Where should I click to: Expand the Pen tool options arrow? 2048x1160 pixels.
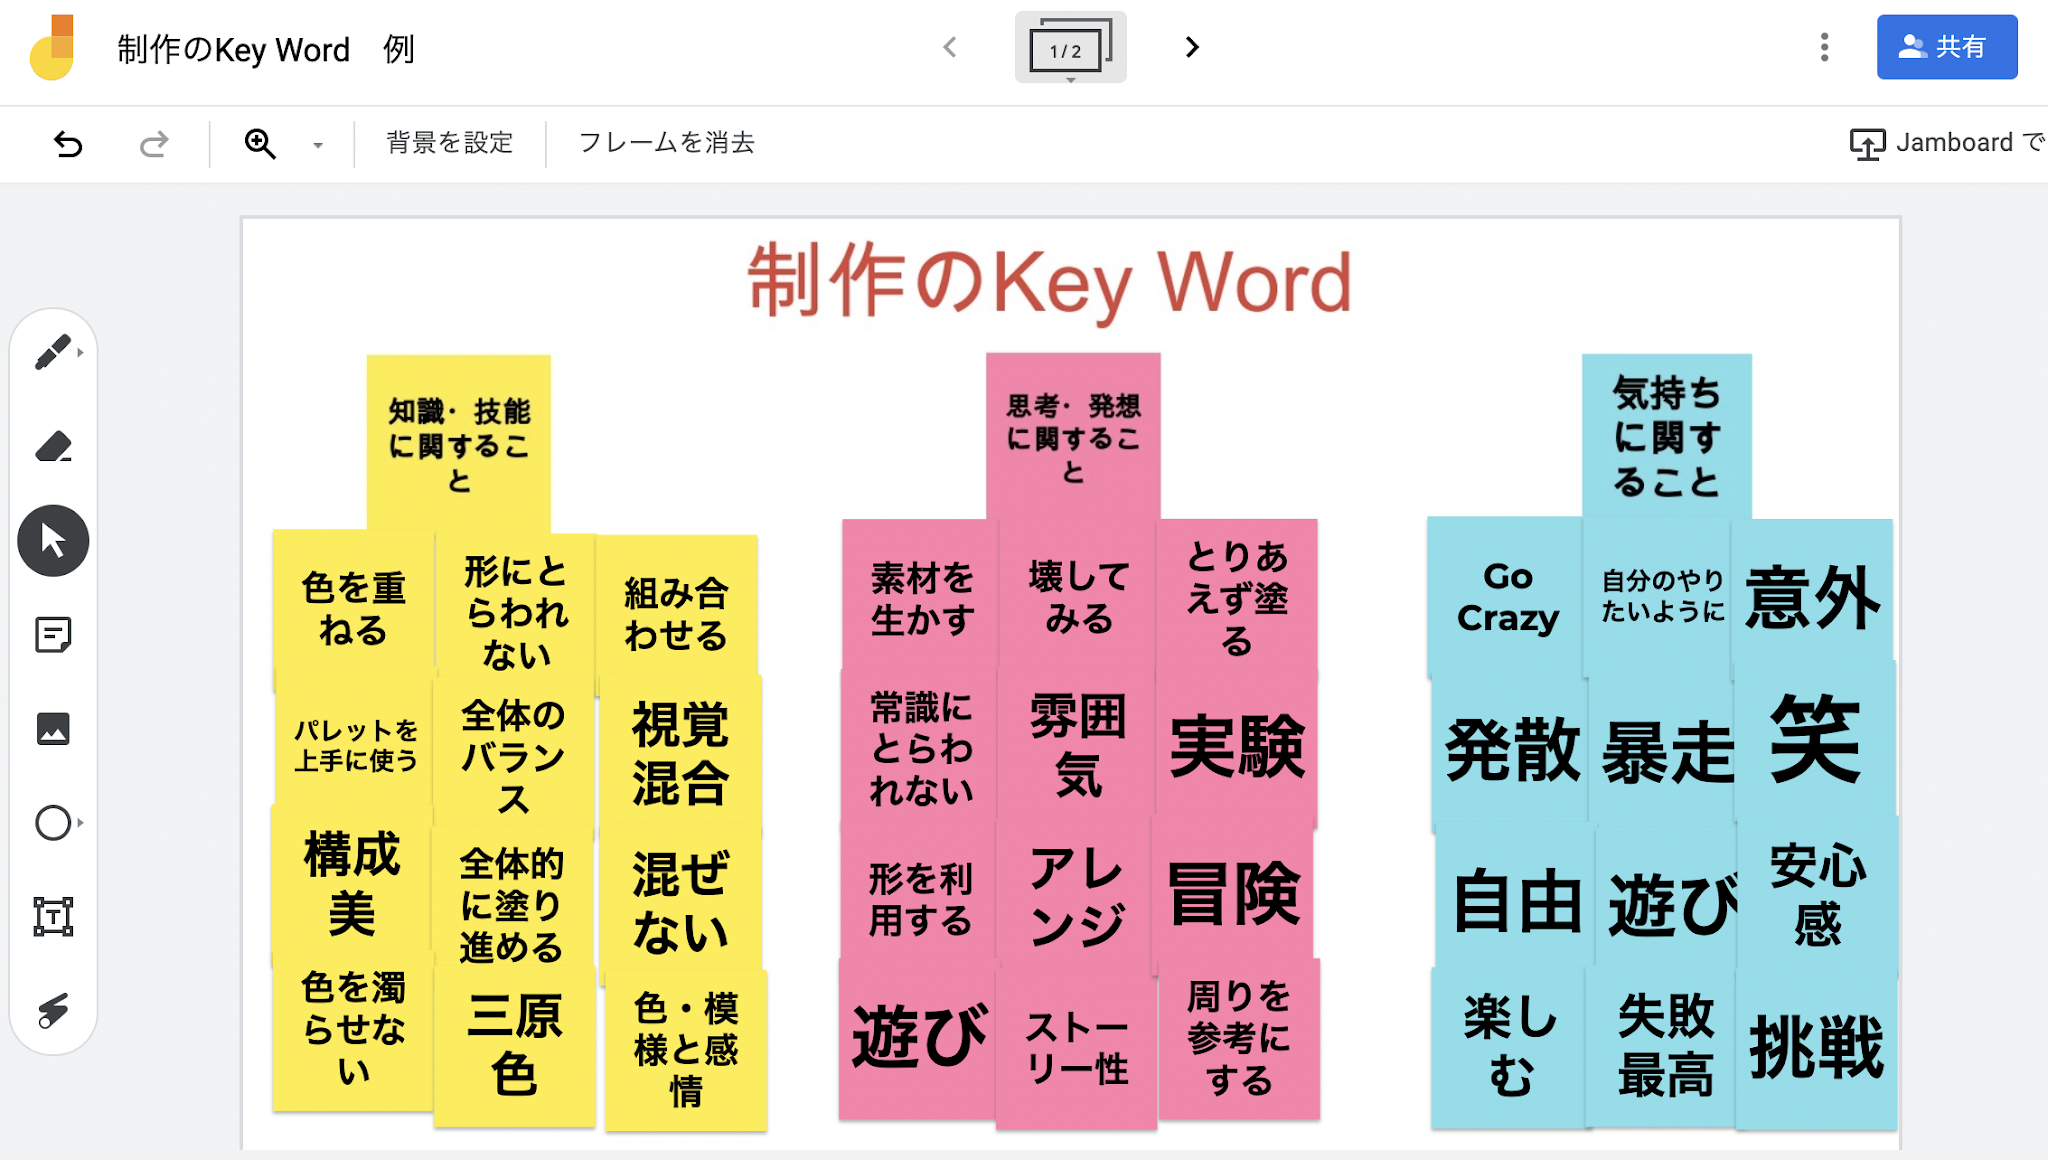click(81, 352)
